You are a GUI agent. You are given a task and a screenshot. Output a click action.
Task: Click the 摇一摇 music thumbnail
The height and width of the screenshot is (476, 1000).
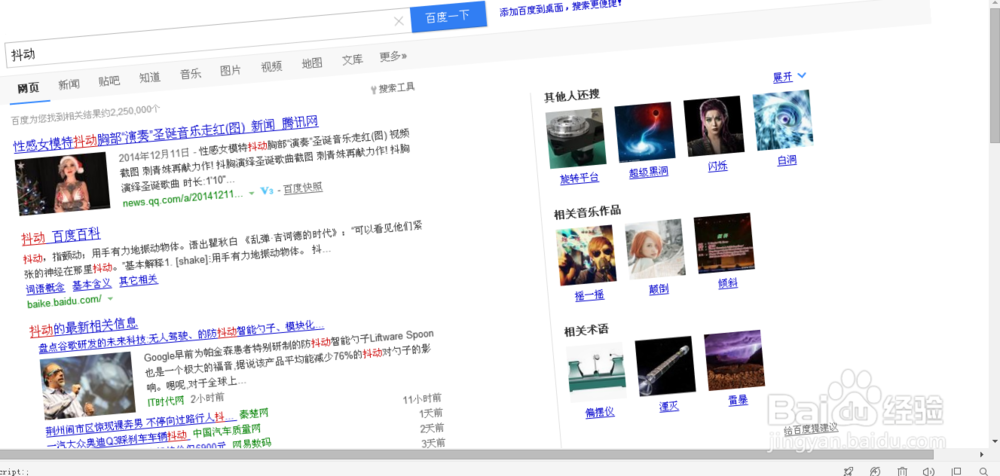click(x=586, y=255)
